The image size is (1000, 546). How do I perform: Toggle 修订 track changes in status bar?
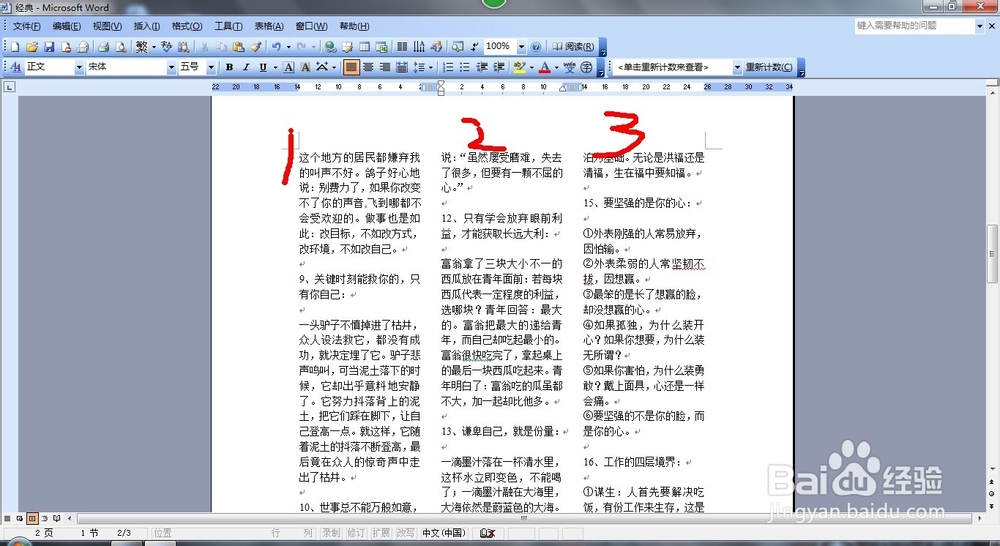click(x=356, y=533)
